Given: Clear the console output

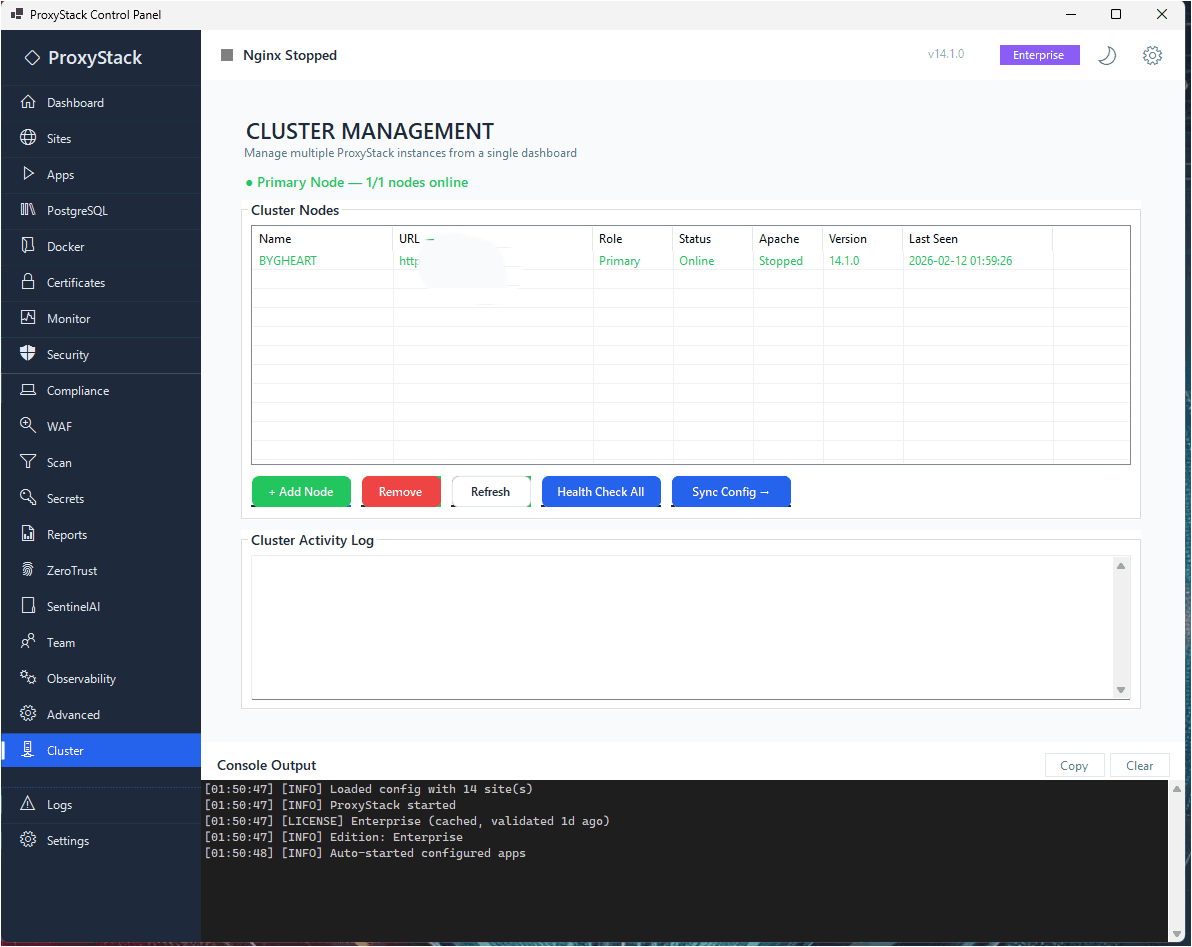Looking at the screenshot, I should (1140, 764).
